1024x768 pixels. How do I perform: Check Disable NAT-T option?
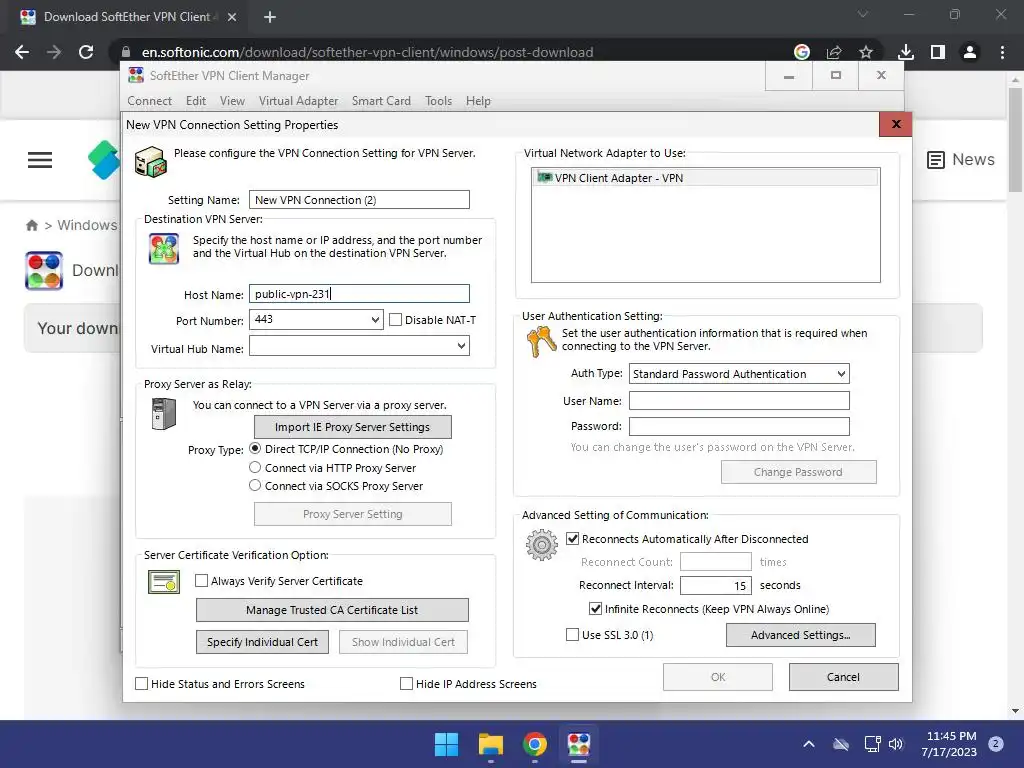395,320
